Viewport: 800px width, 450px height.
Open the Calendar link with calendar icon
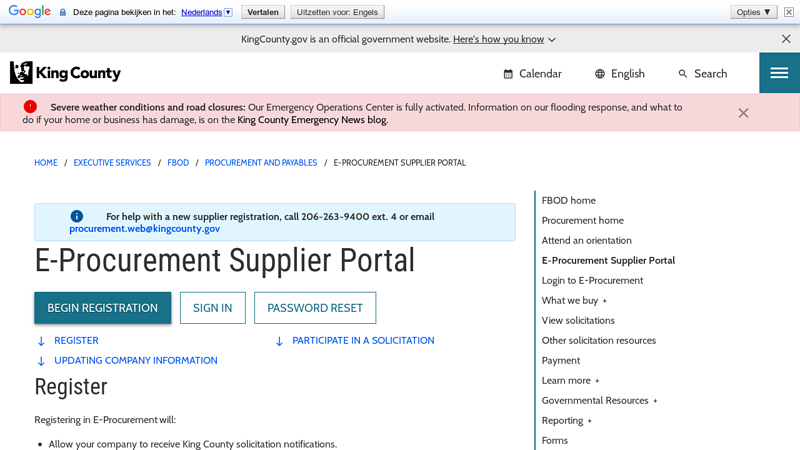[x=532, y=74]
